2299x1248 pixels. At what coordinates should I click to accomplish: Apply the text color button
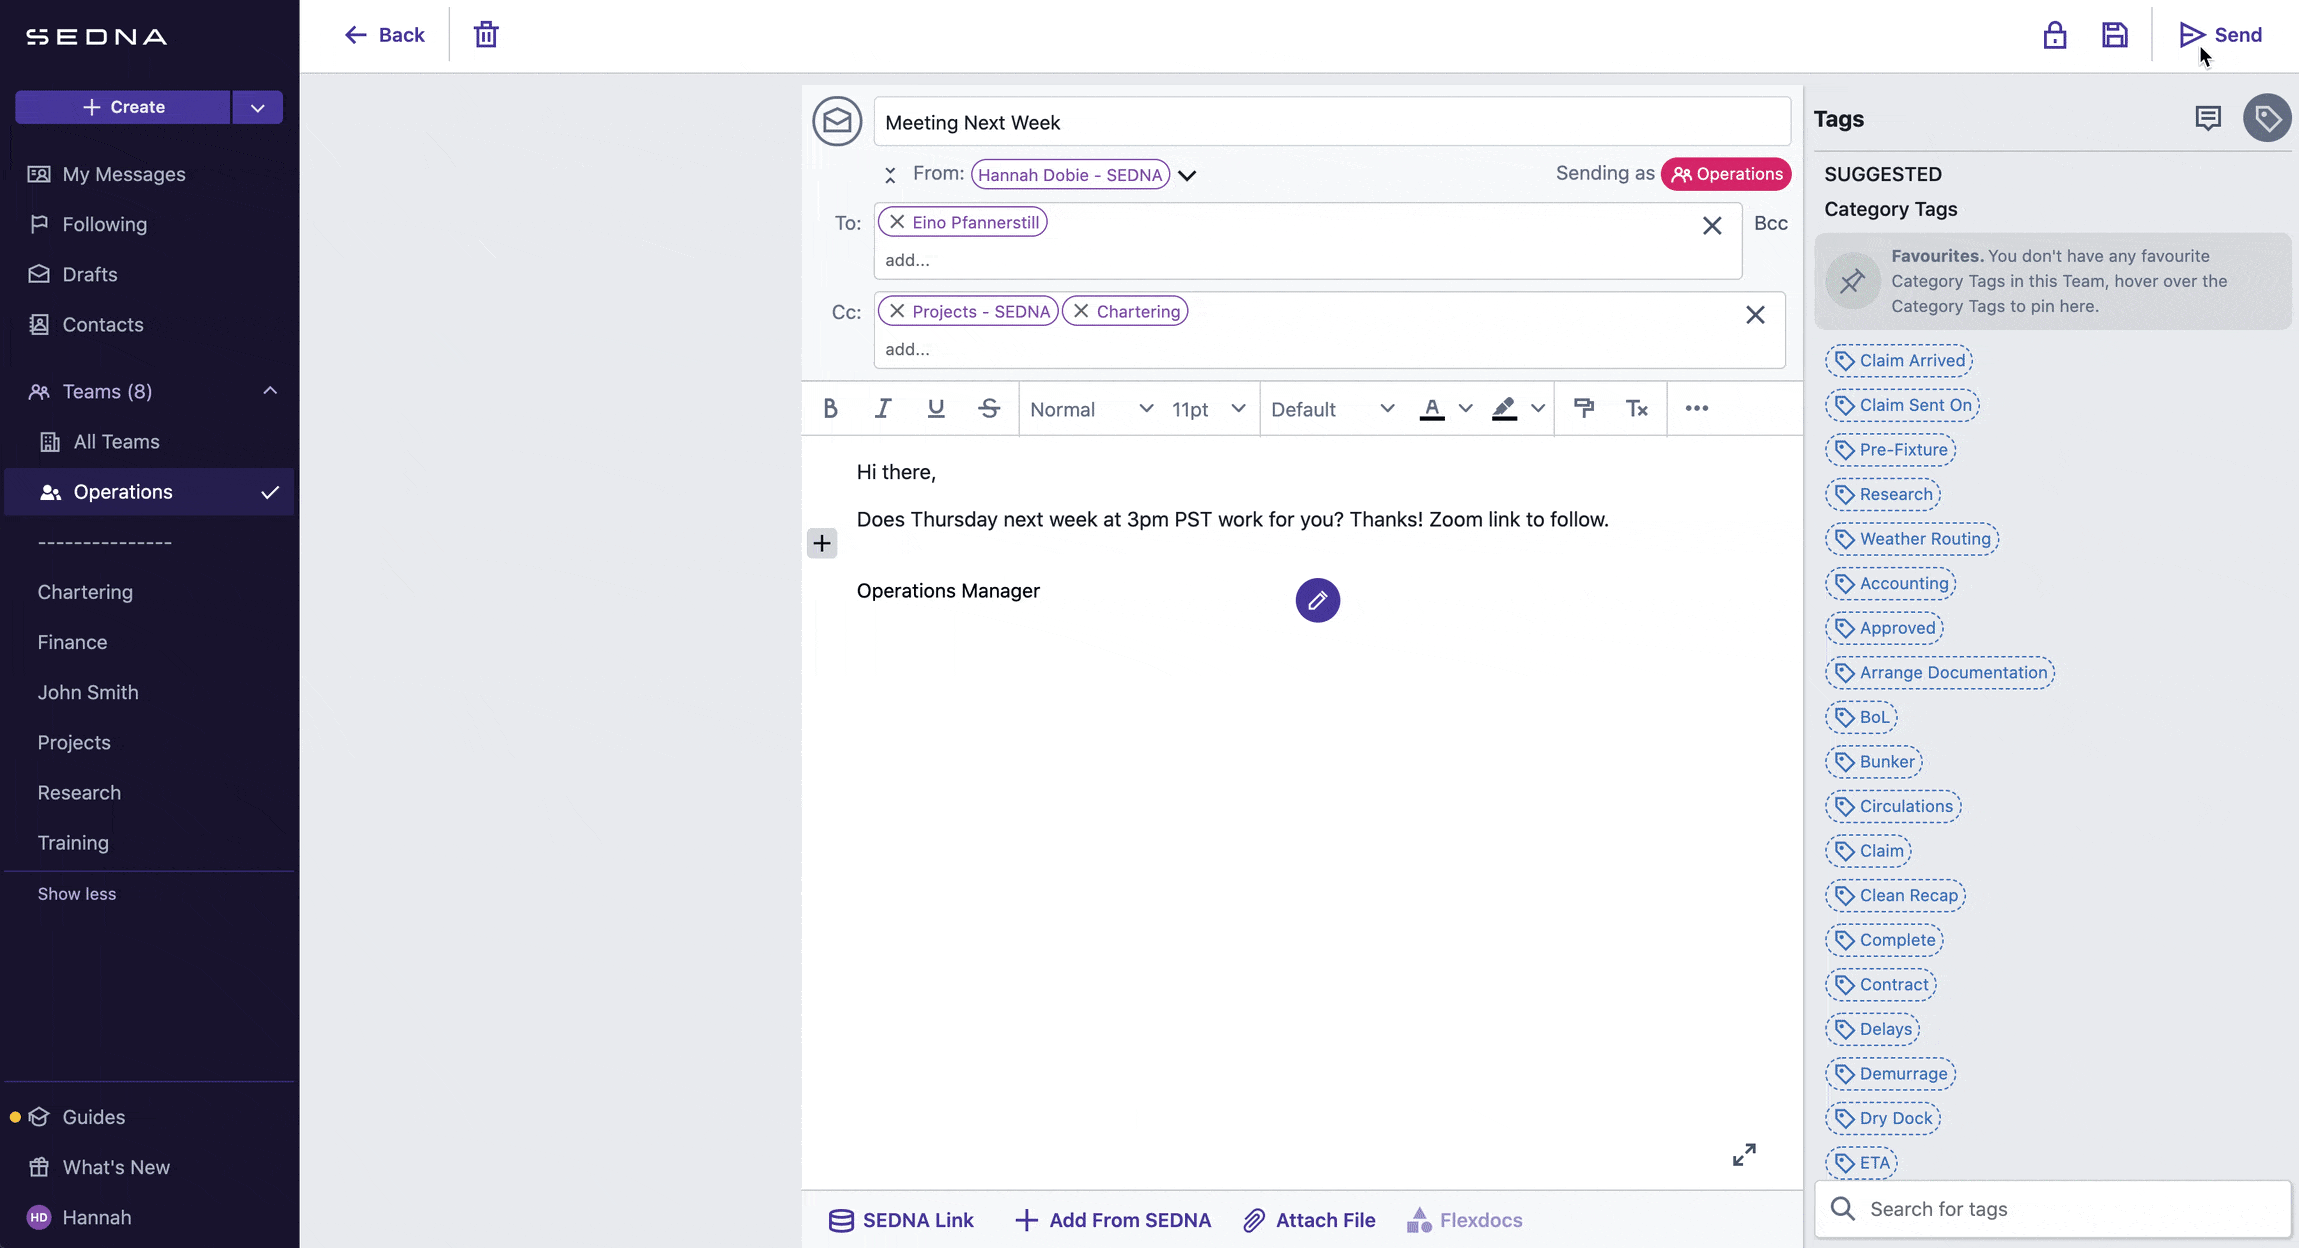tap(1432, 408)
